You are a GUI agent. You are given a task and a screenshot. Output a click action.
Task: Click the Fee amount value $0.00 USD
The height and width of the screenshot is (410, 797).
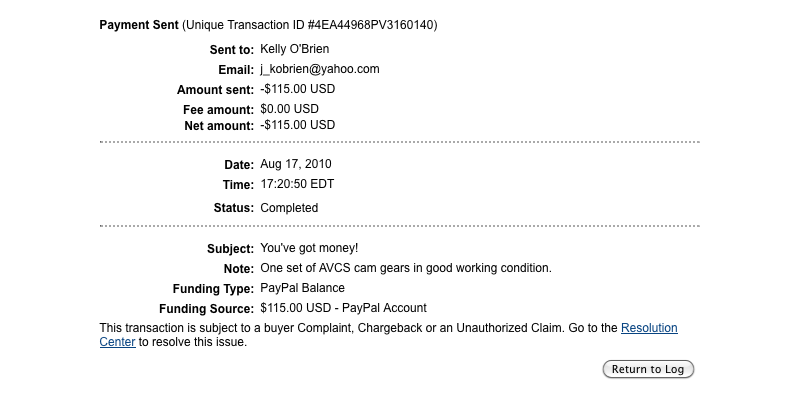coord(289,108)
